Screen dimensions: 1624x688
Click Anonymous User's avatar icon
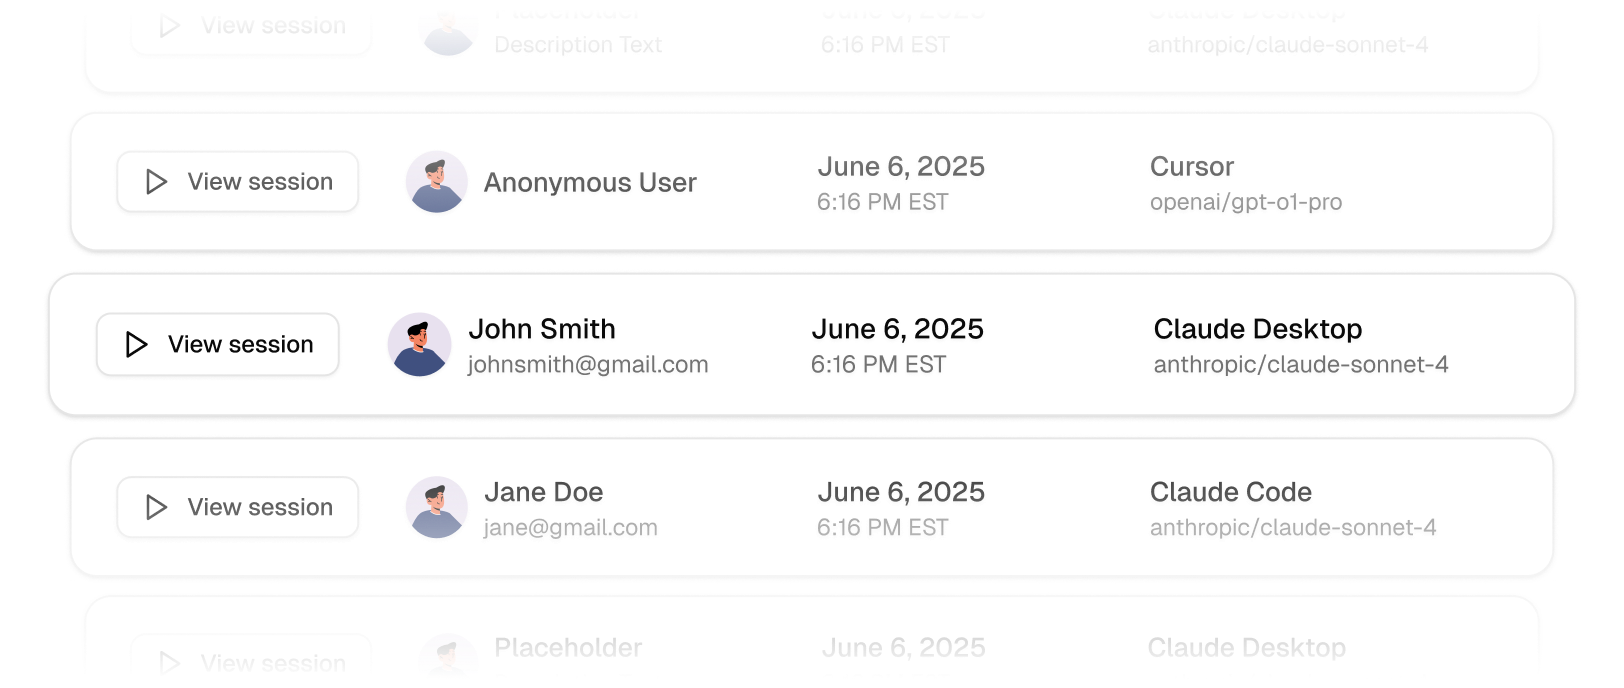pos(437,182)
